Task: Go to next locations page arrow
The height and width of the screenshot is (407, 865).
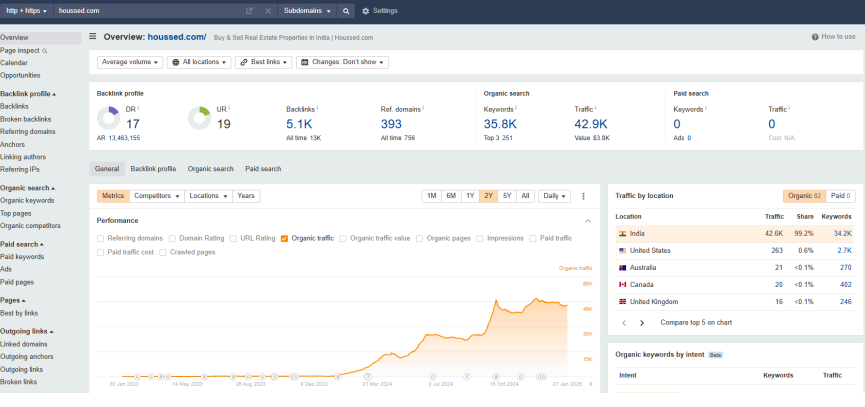Action: pos(642,323)
